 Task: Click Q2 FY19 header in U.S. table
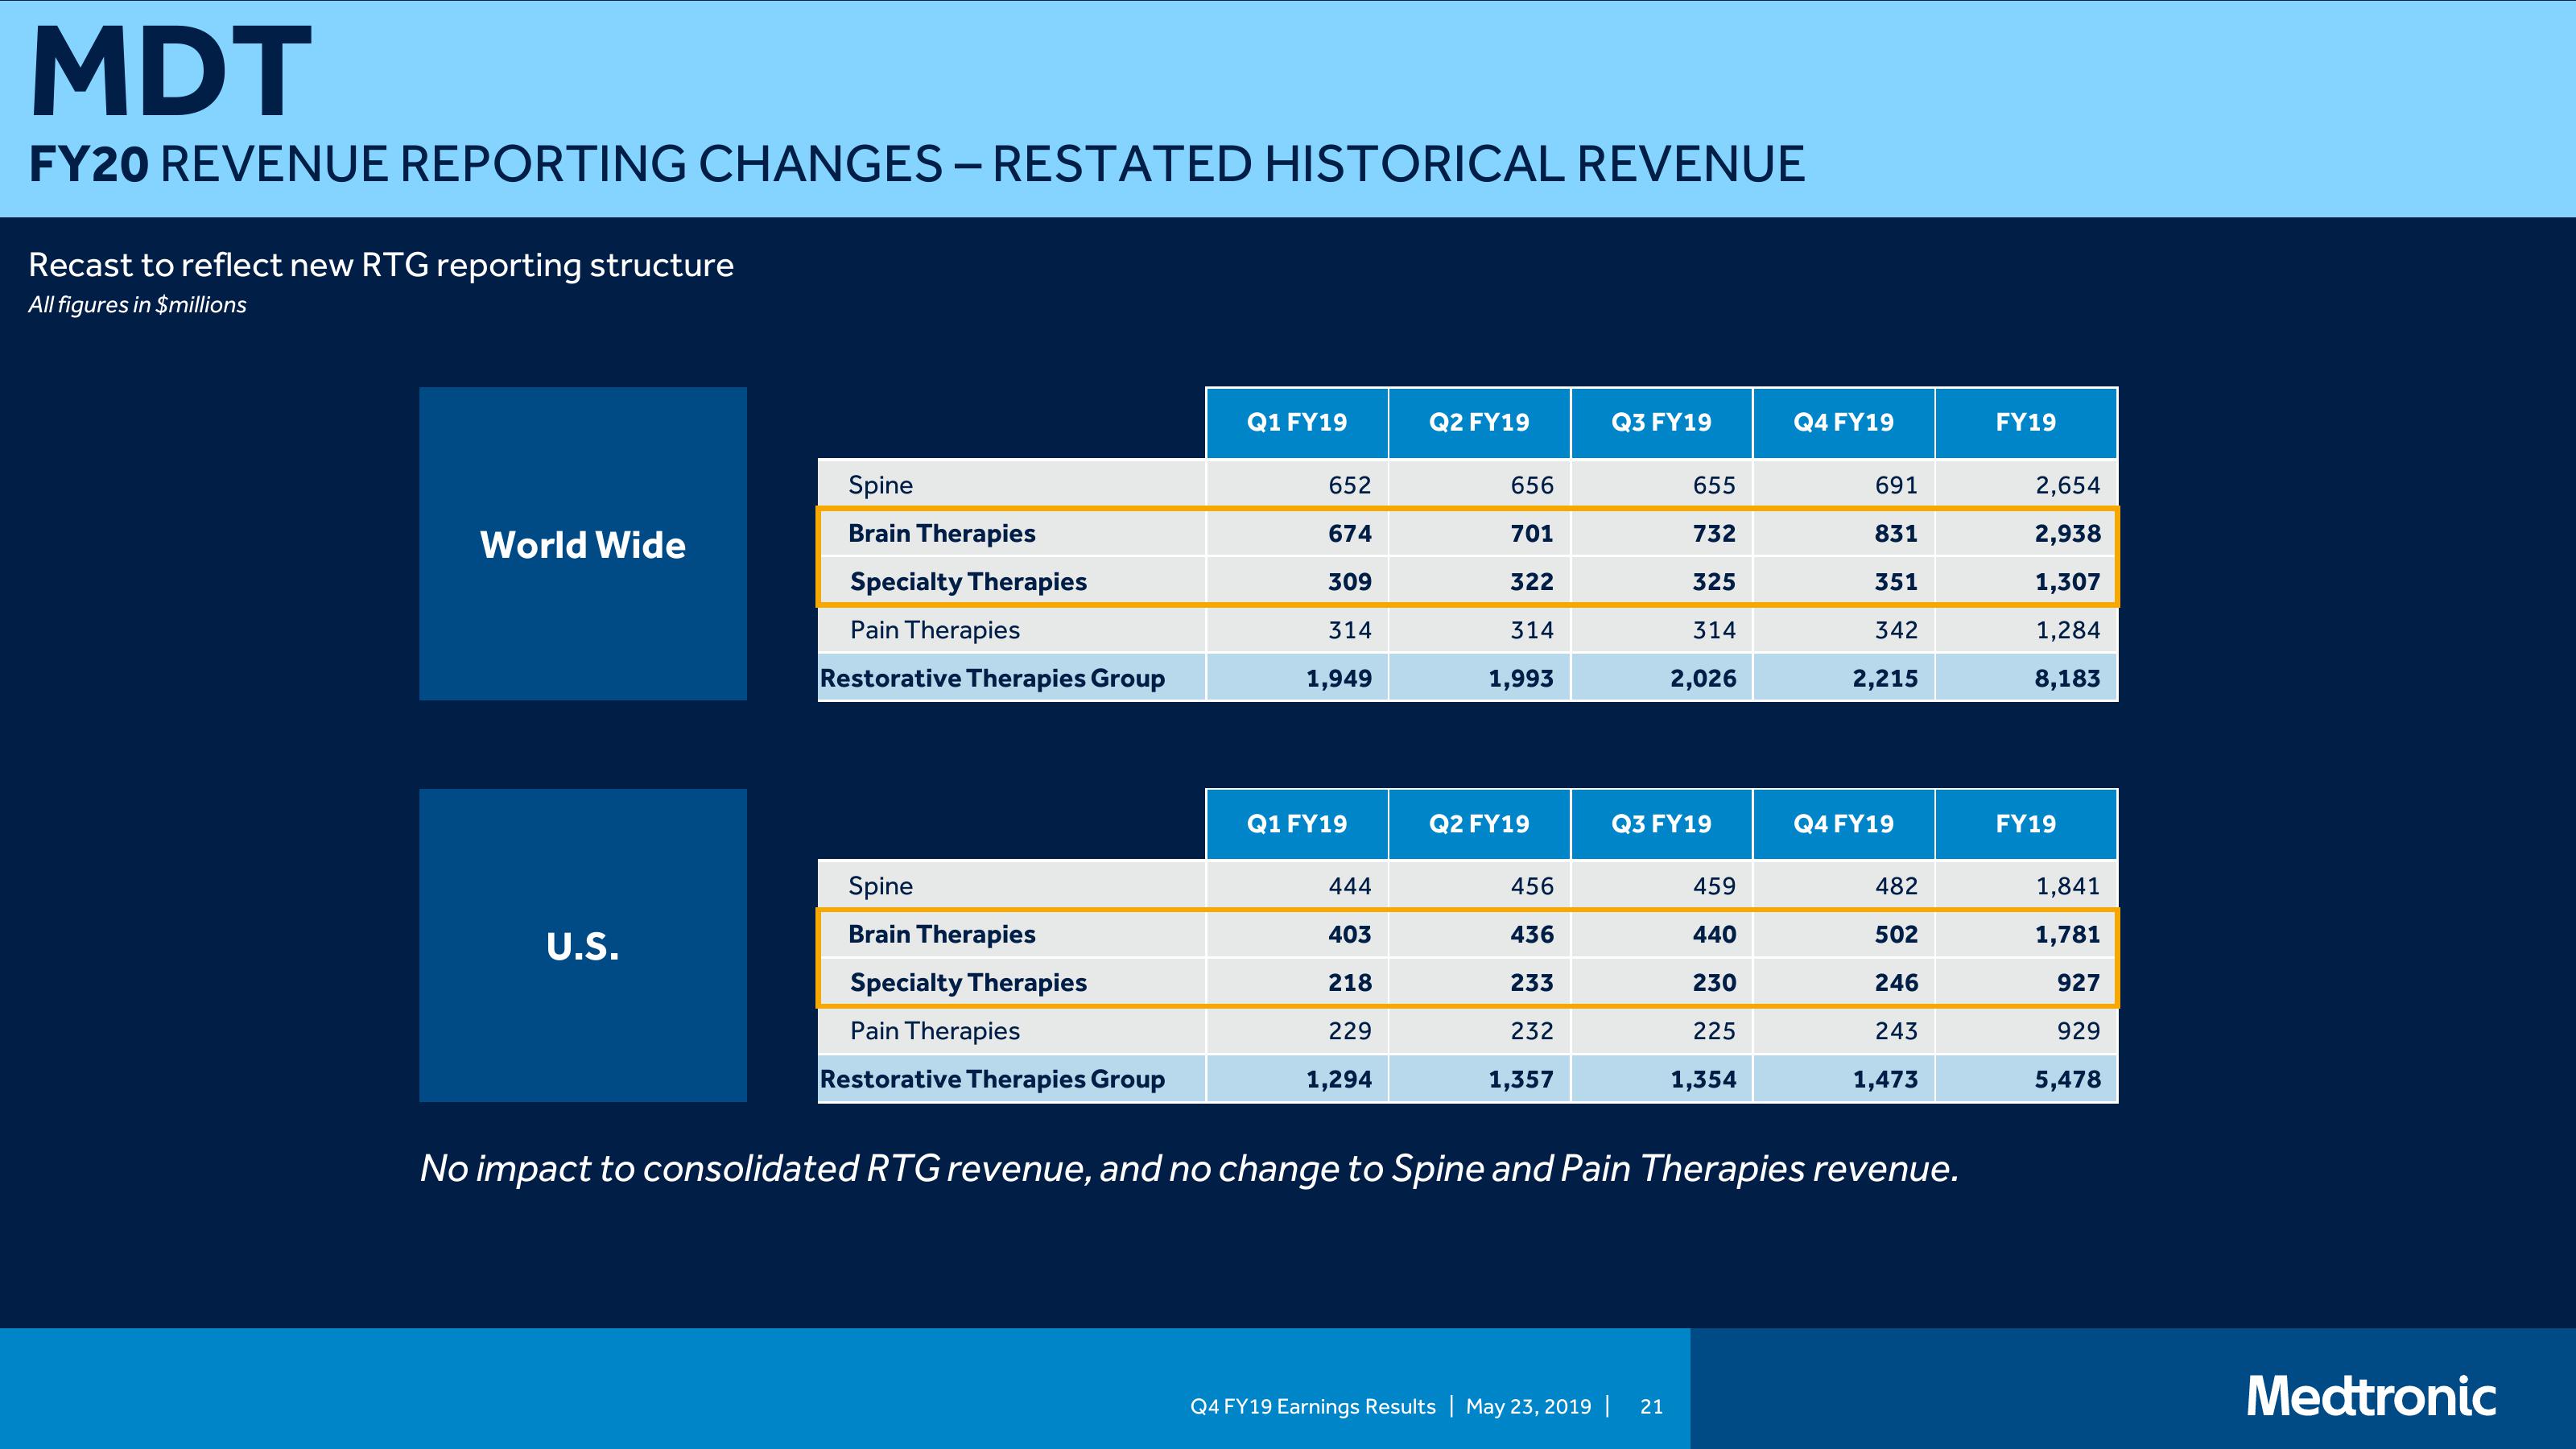pyautogui.click(x=1479, y=824)
